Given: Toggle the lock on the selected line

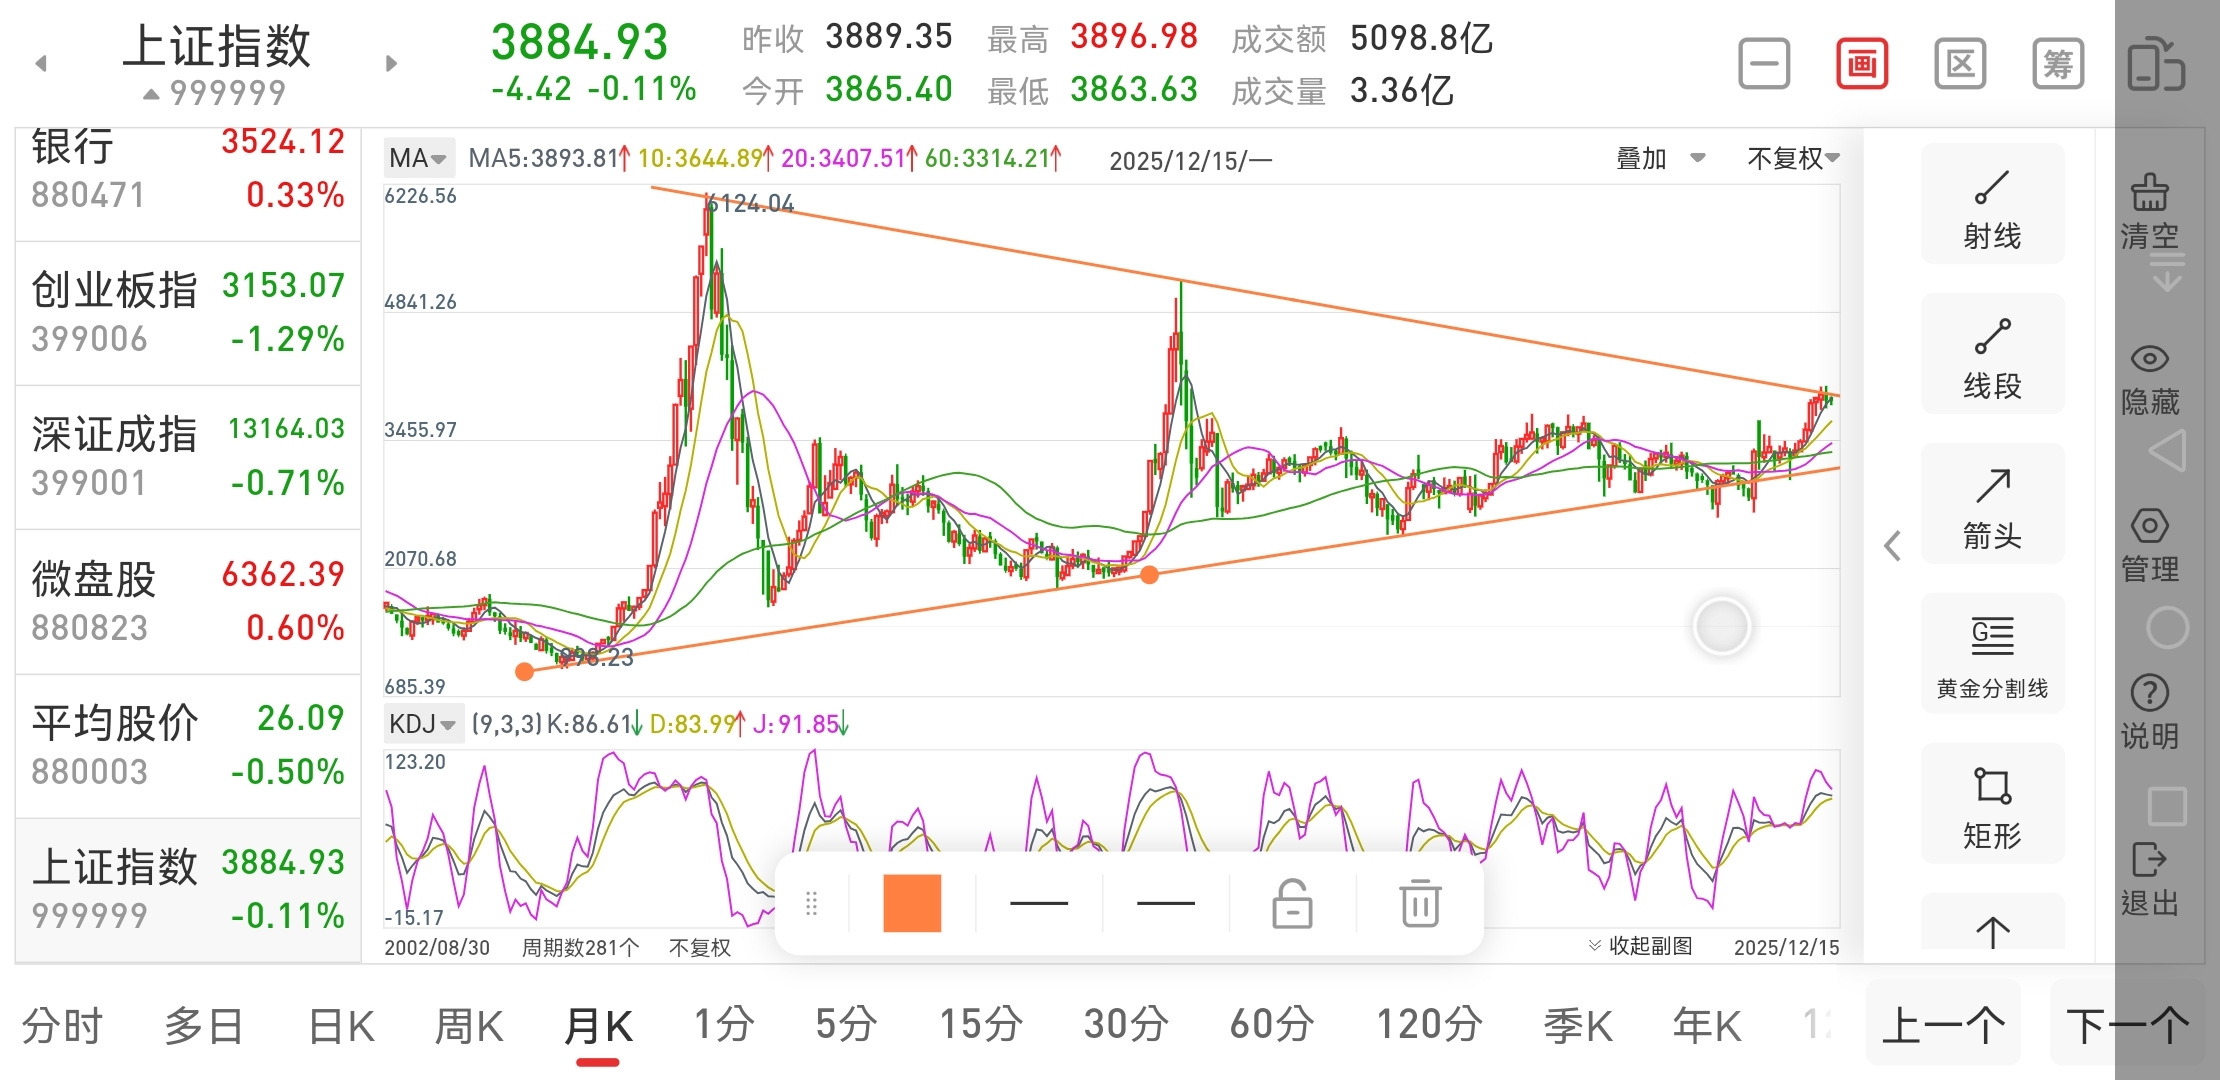Looking at the screenshot, I should (1292, 903).
